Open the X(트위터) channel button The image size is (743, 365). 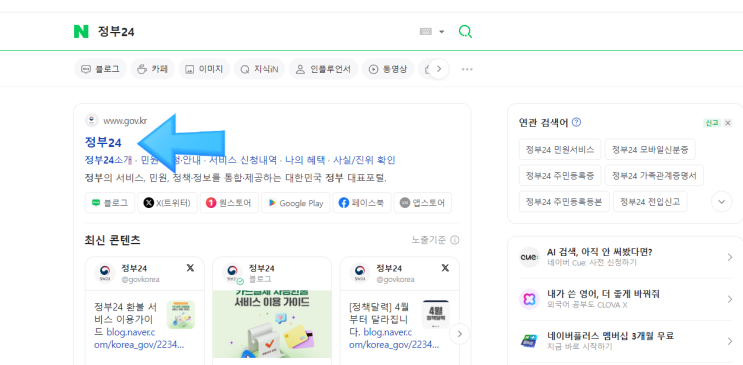click(167, 203)
